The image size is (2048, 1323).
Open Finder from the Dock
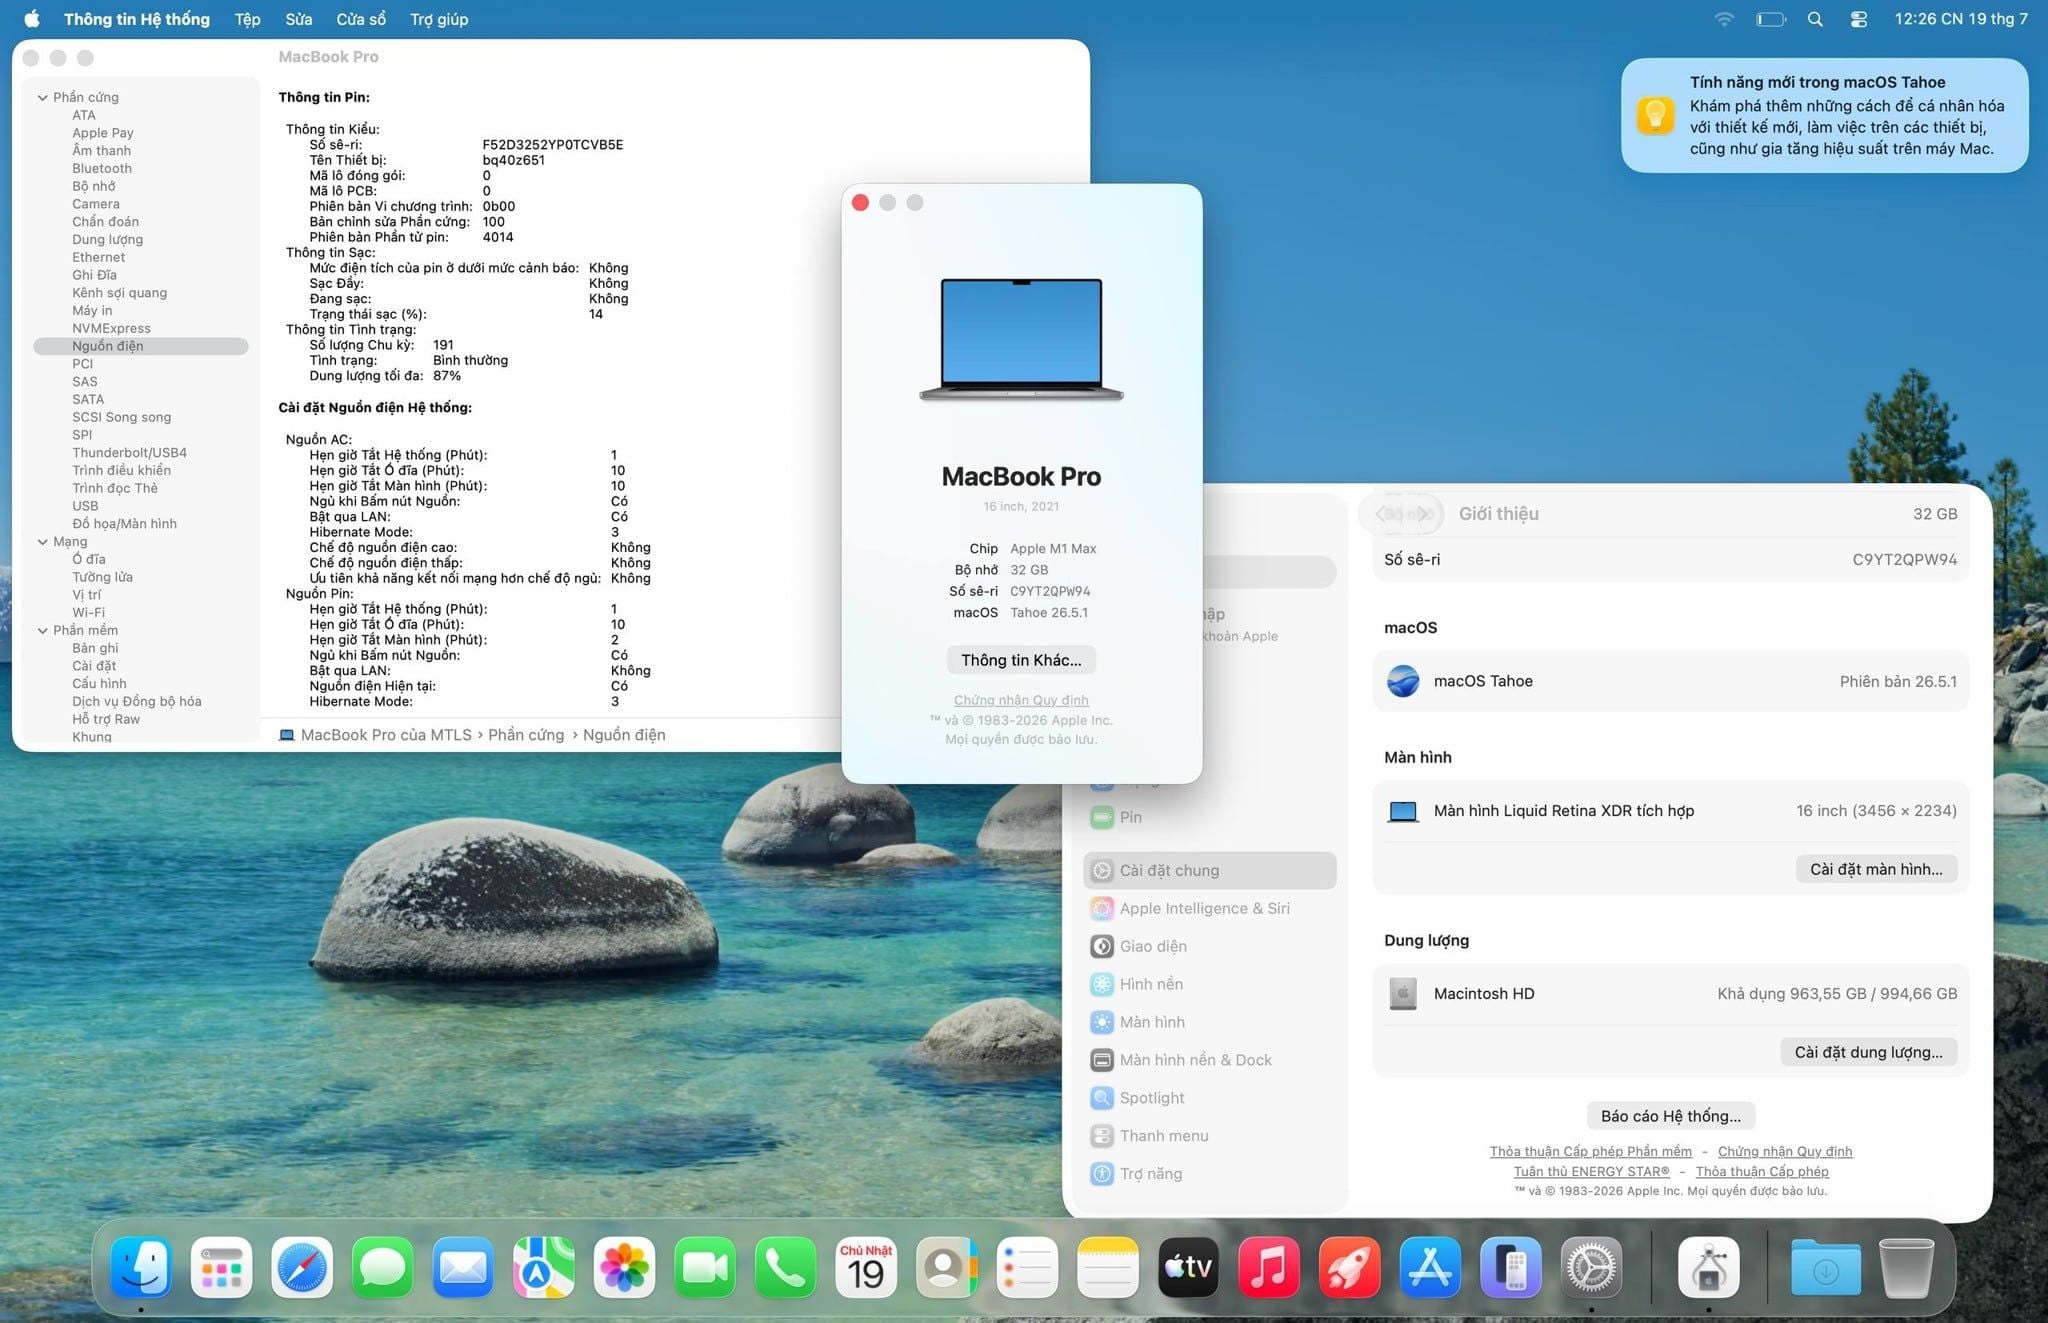tap(141, 1268)
